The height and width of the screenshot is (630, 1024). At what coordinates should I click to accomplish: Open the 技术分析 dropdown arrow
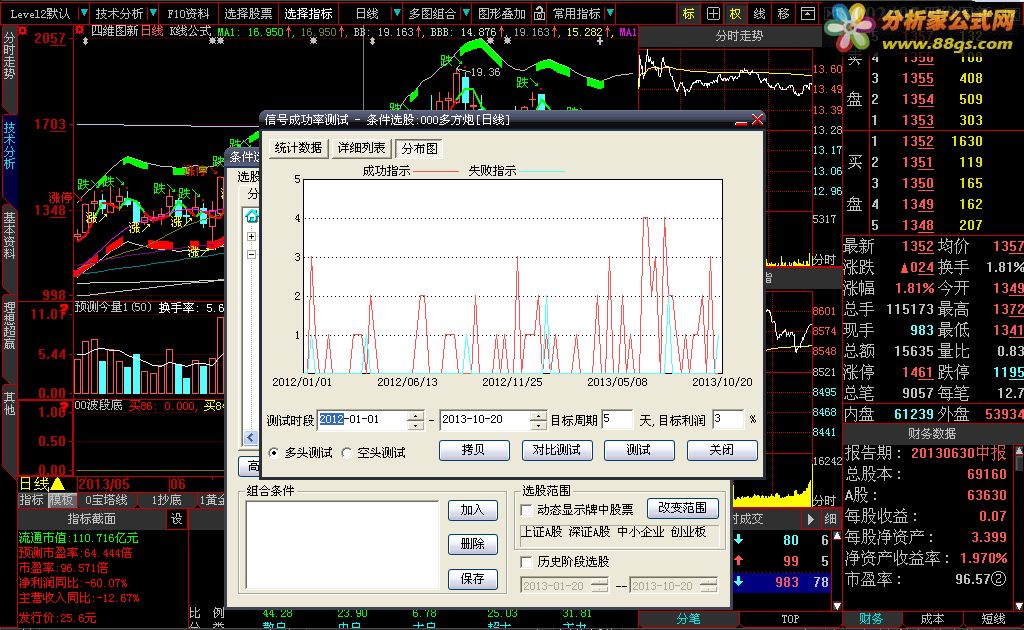[152, 13]
